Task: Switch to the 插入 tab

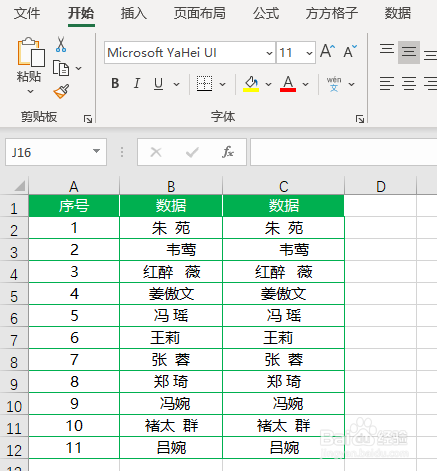Action: 134,13
